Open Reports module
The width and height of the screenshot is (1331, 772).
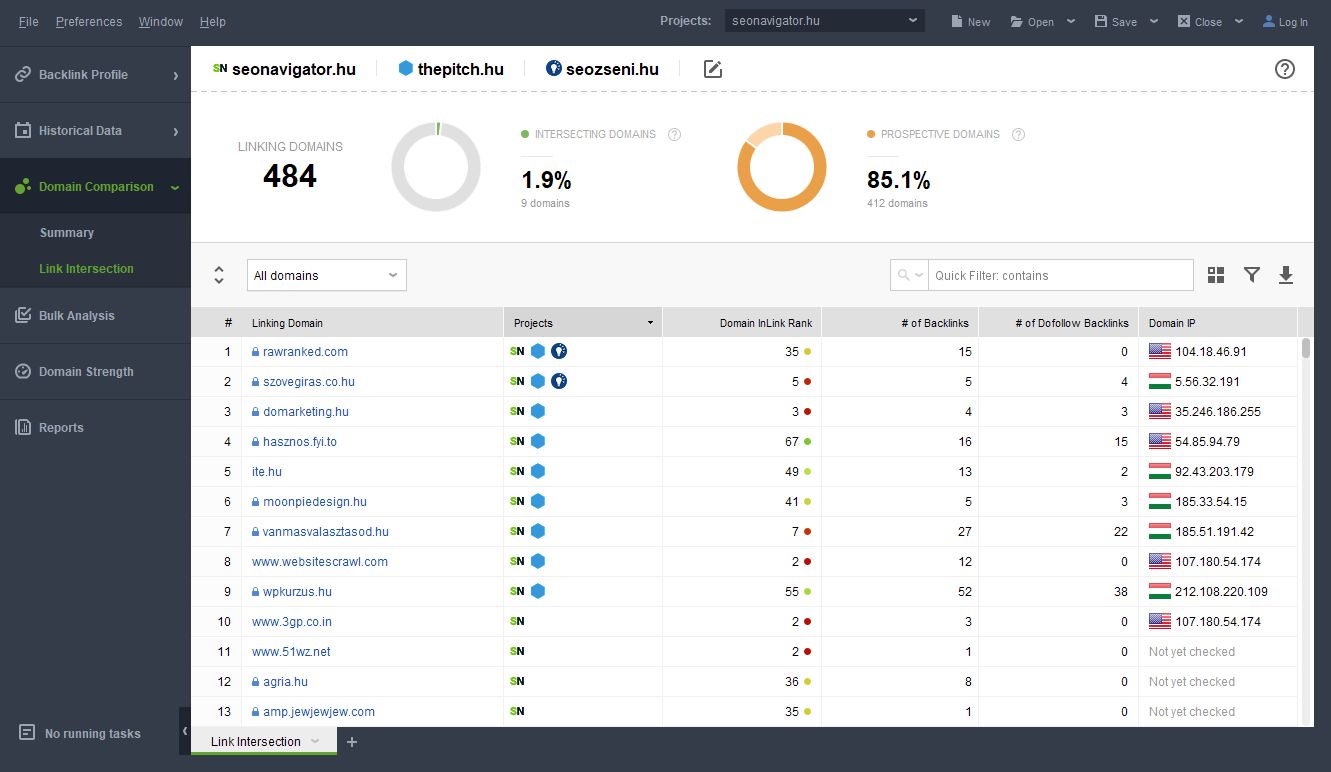pos(95,427)
